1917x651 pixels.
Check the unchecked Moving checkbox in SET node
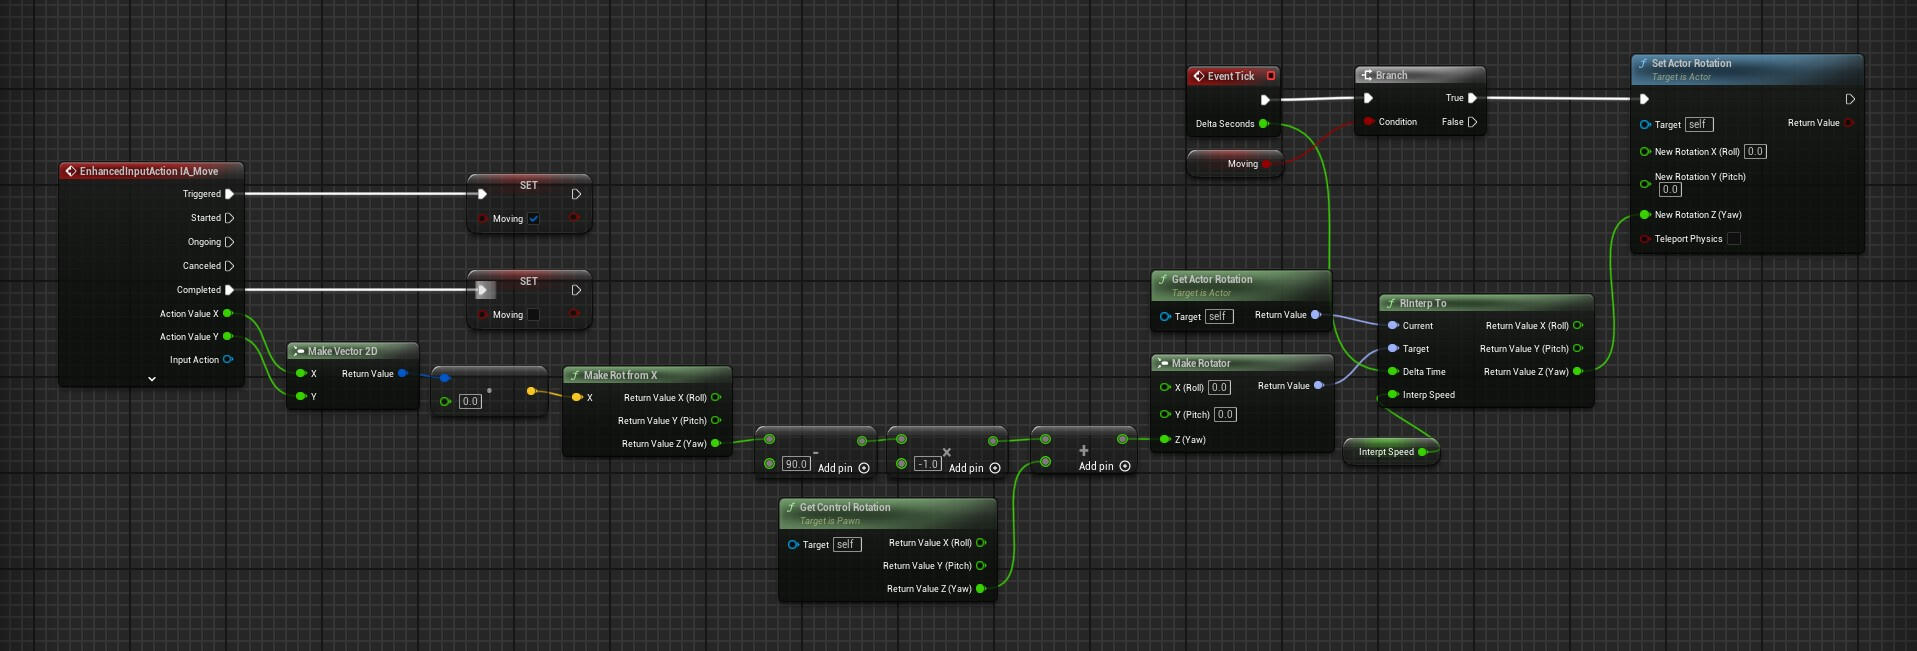pyautogui.click(x=534, y=315)
